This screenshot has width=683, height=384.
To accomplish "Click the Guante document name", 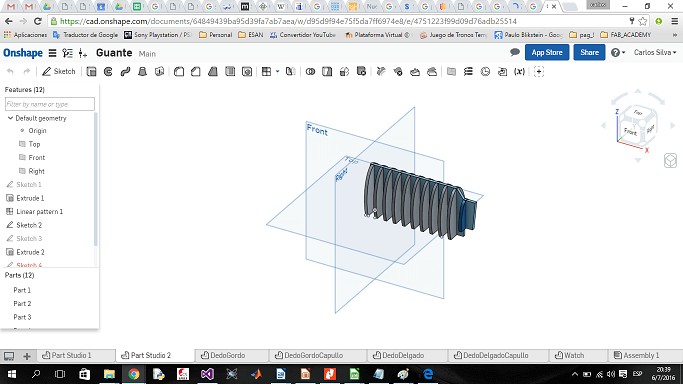I will (114, 53).
